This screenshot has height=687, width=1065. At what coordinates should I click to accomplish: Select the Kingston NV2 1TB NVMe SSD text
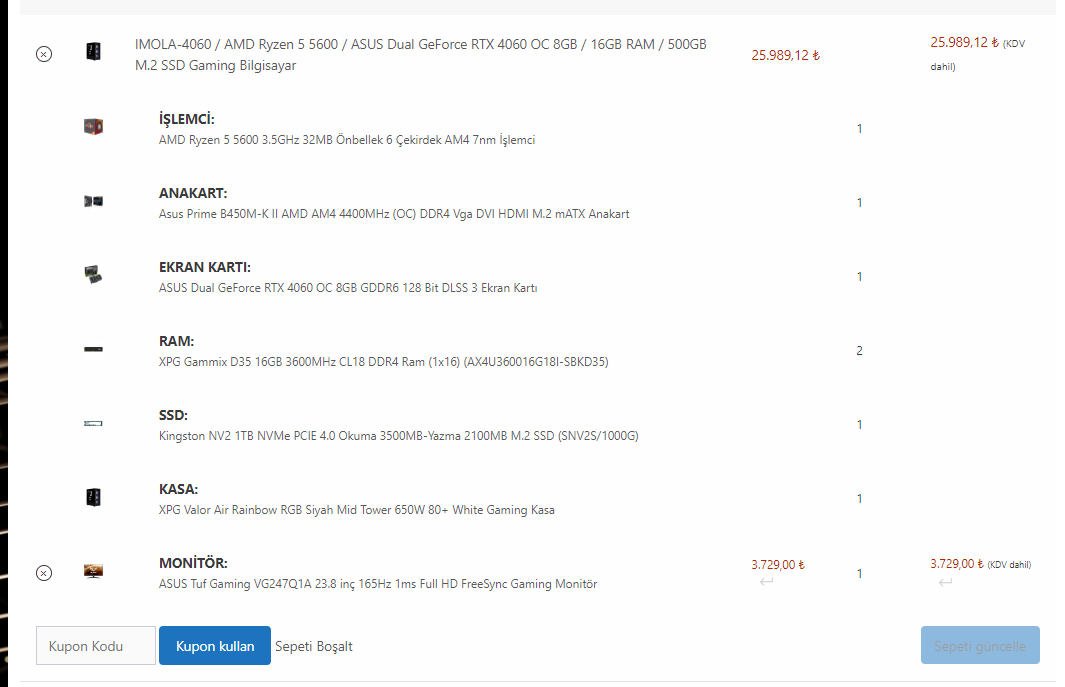pos(399,436)
